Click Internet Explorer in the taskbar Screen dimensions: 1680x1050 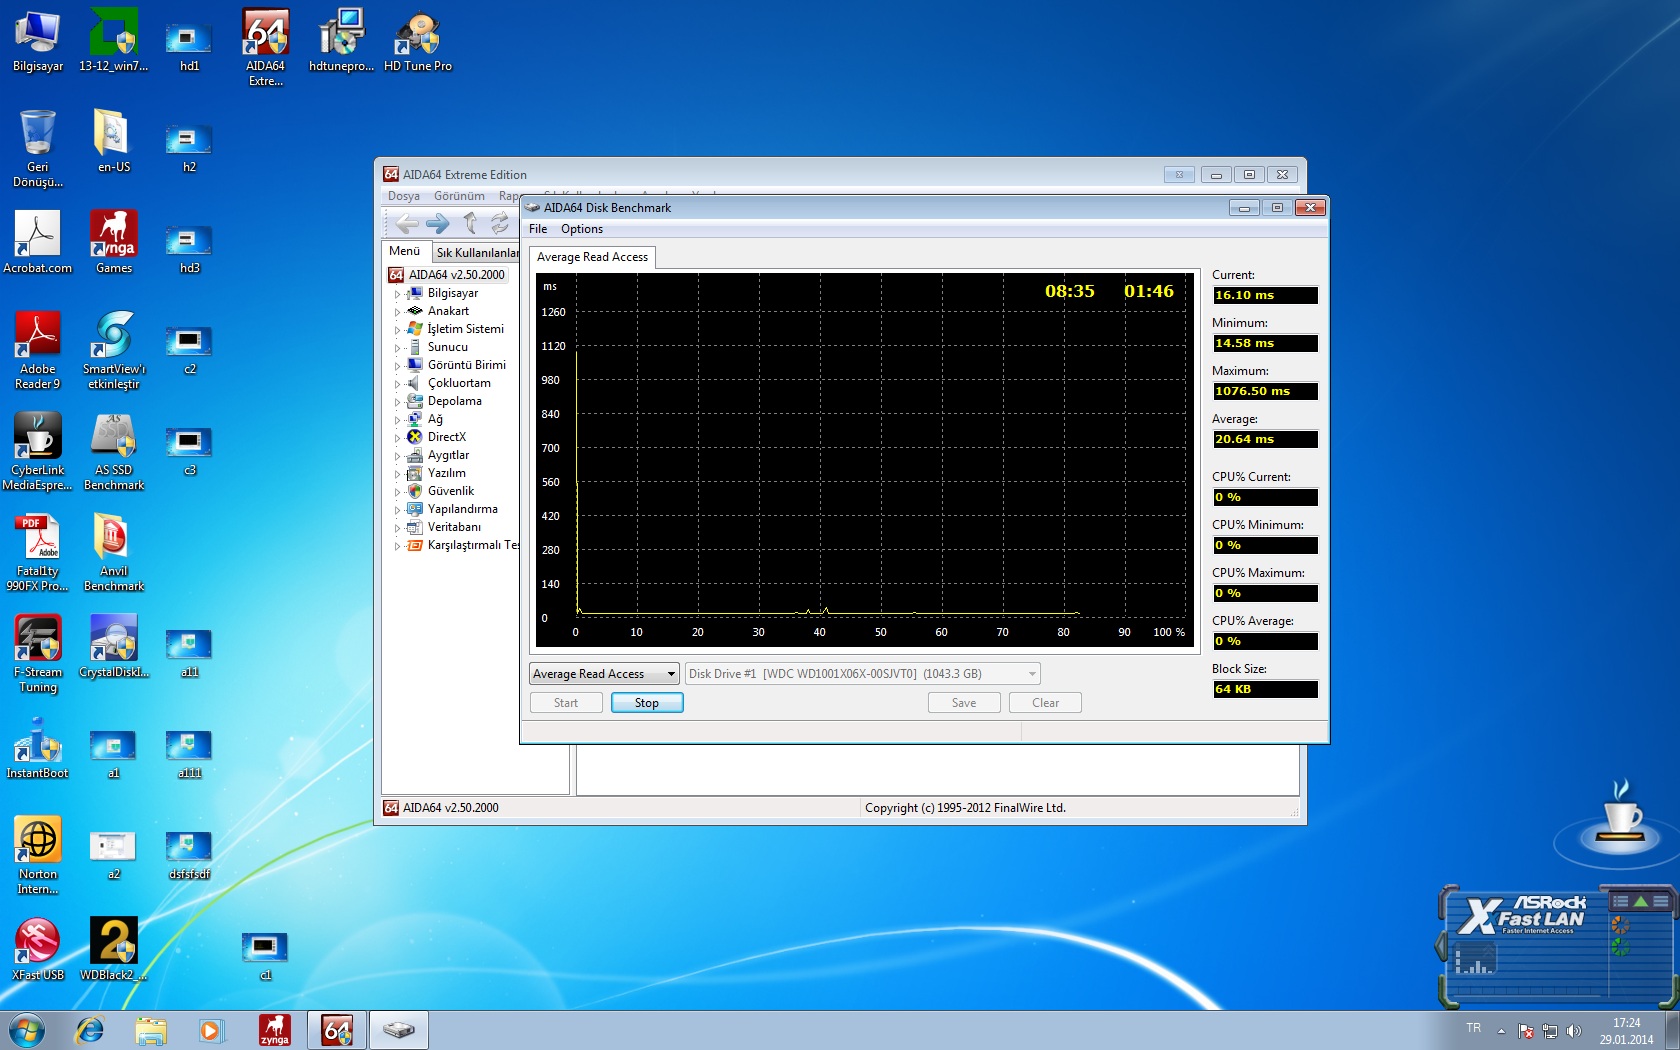(90, 1030)
